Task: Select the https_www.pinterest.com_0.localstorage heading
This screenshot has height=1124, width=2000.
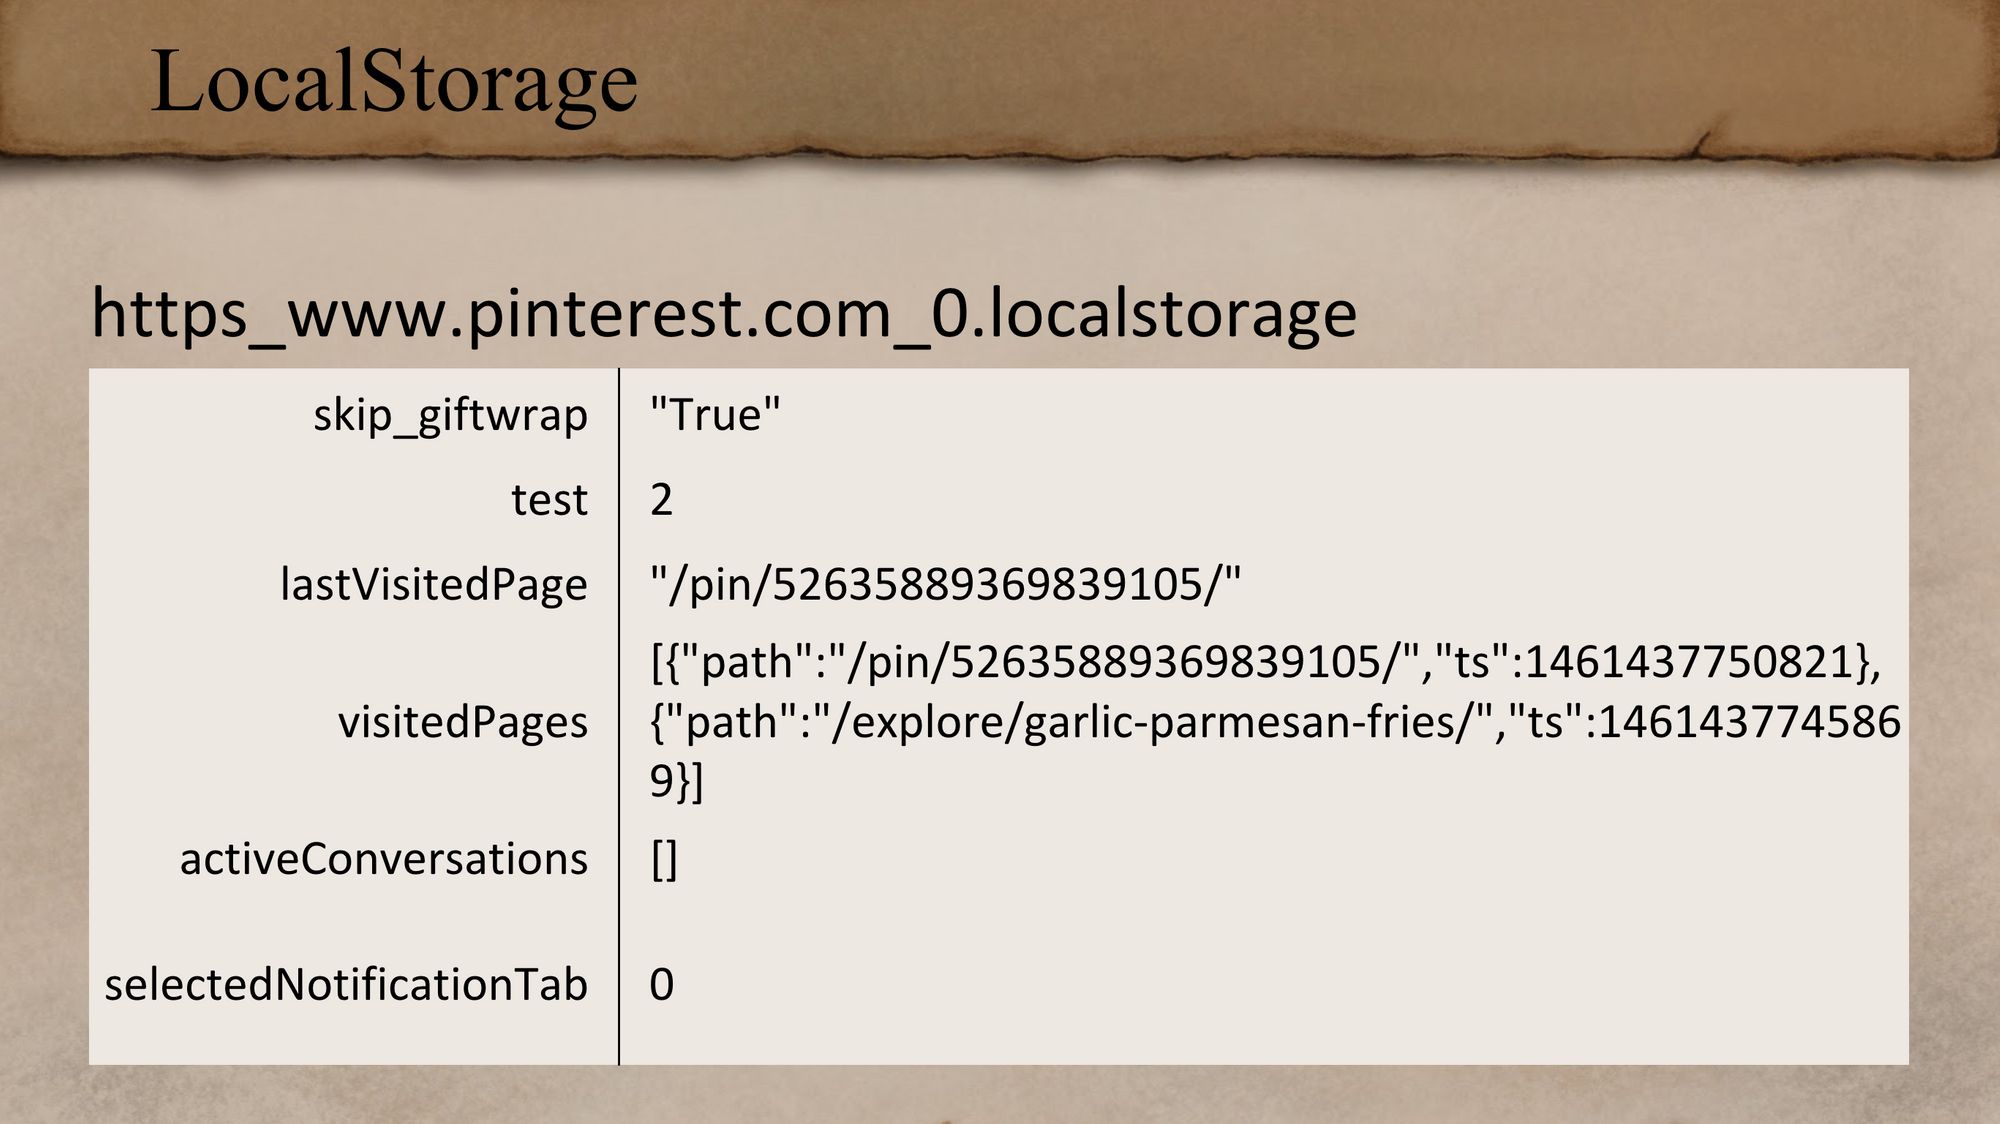Action: 724,314
